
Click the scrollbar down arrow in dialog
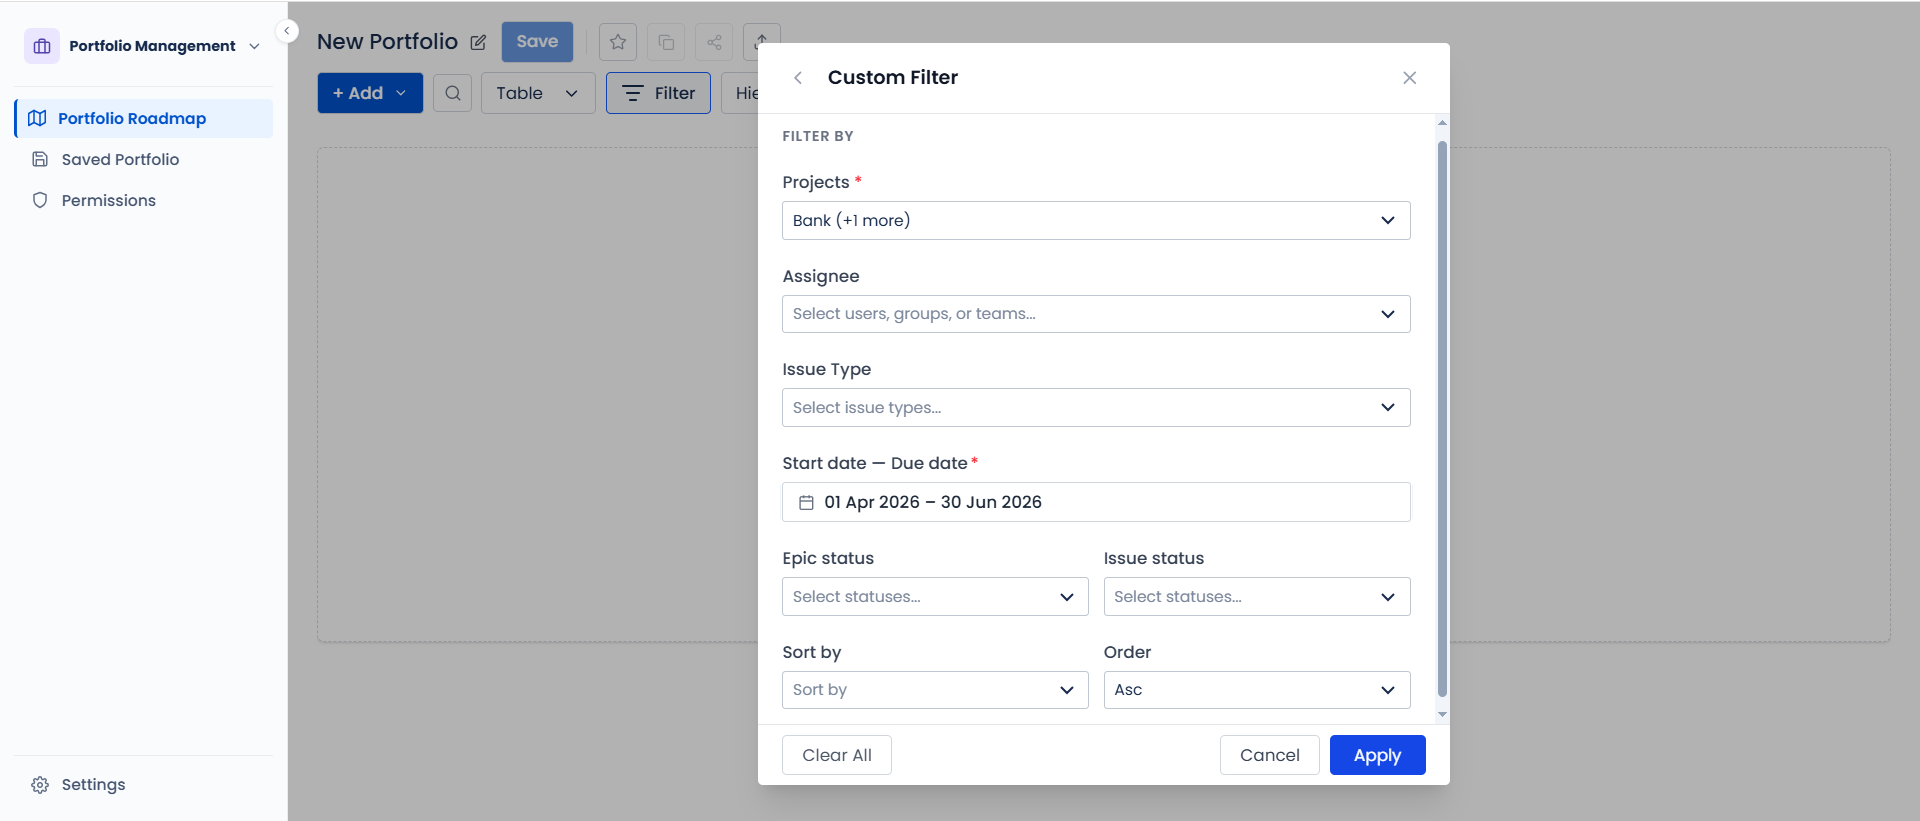tap(1442, 715)
